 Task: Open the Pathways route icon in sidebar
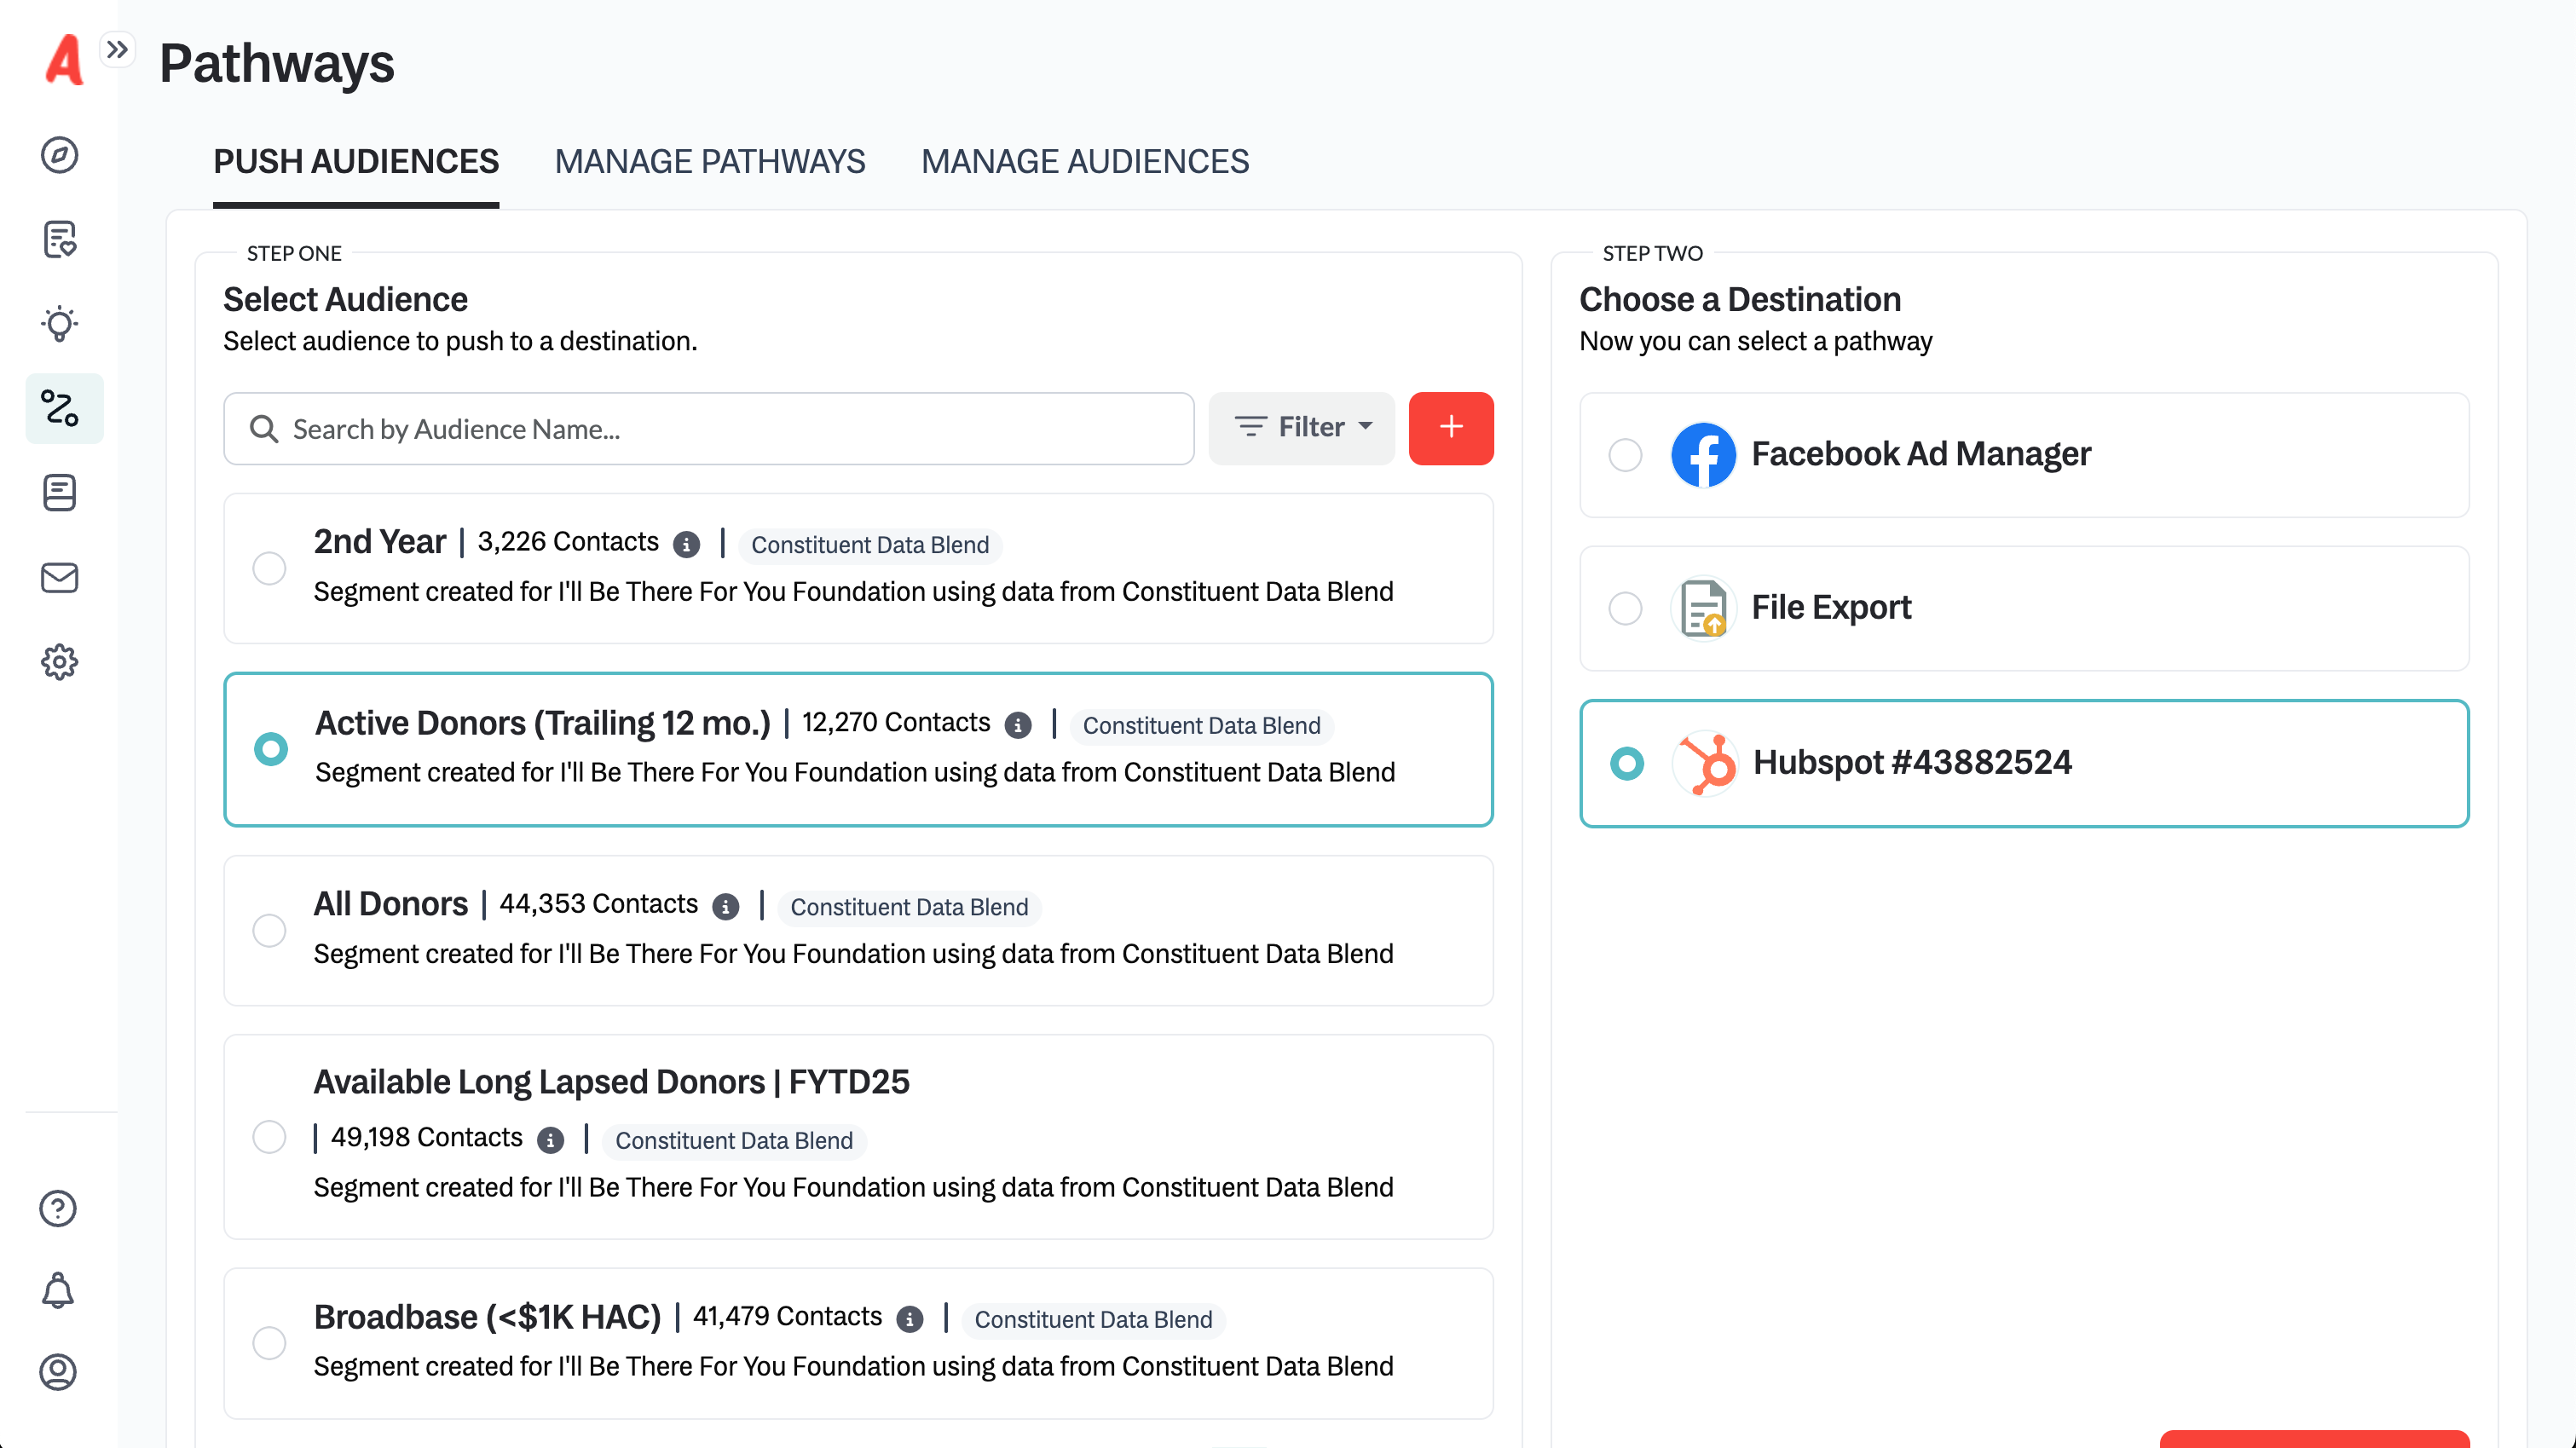(x=59, y=408)
